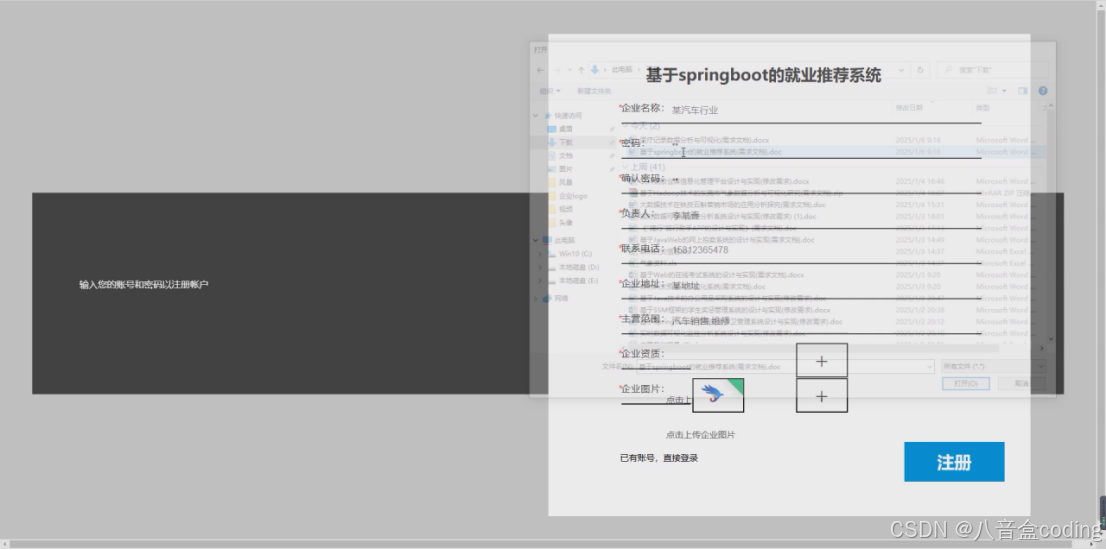
Task: Open the 企业logo folder in sidebar
Action: pos(569,196)
